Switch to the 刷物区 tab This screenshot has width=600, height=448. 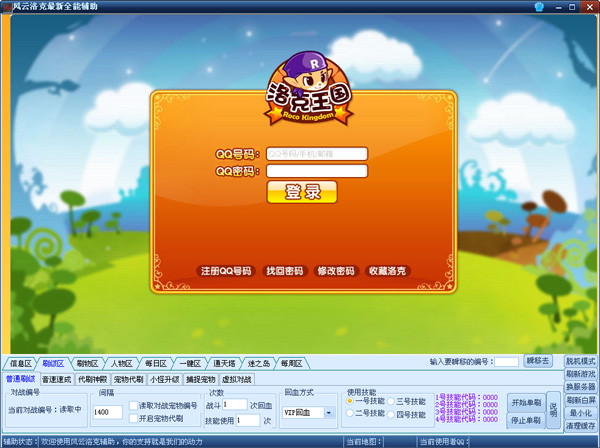87,363
